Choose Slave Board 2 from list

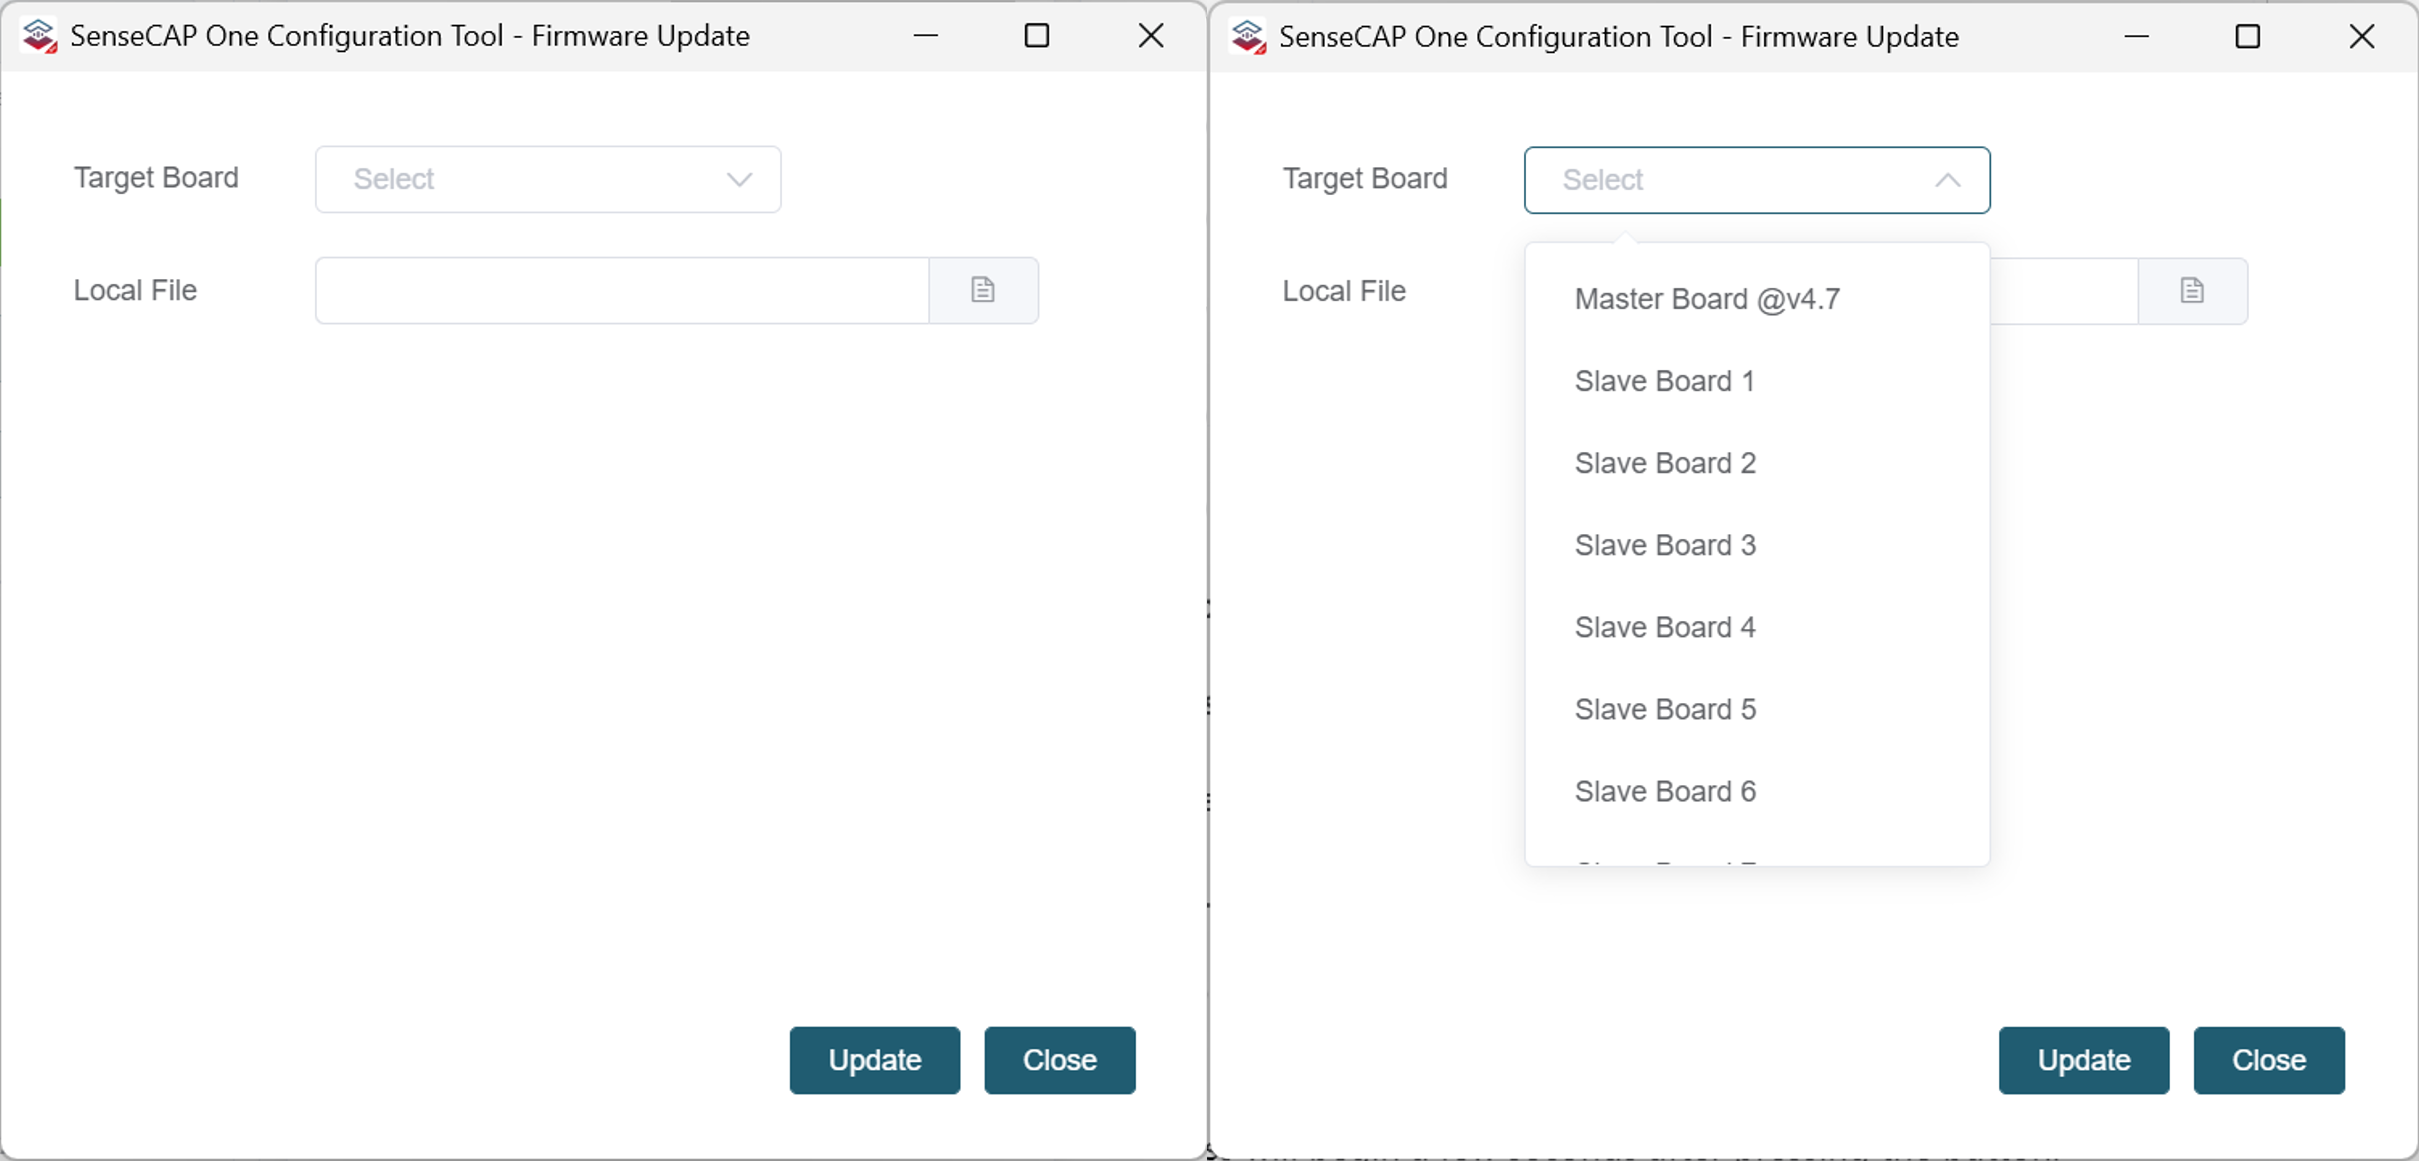[x=1665, y=463]
